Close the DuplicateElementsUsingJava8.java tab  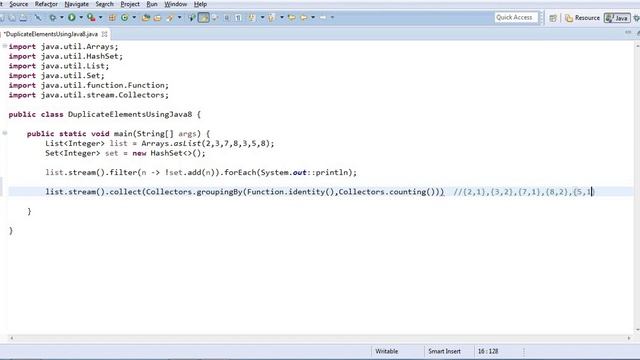[x=104, y=34]
